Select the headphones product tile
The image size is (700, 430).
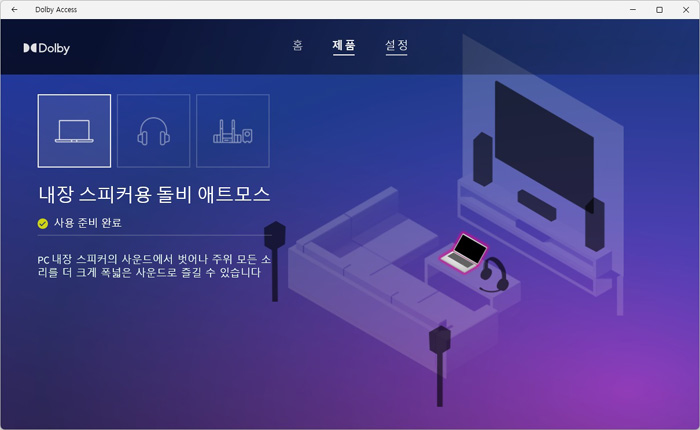(154, 131)
